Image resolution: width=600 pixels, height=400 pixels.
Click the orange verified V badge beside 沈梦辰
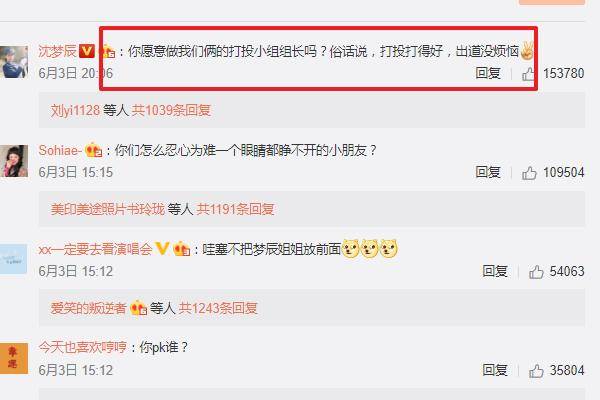(87, 51)
